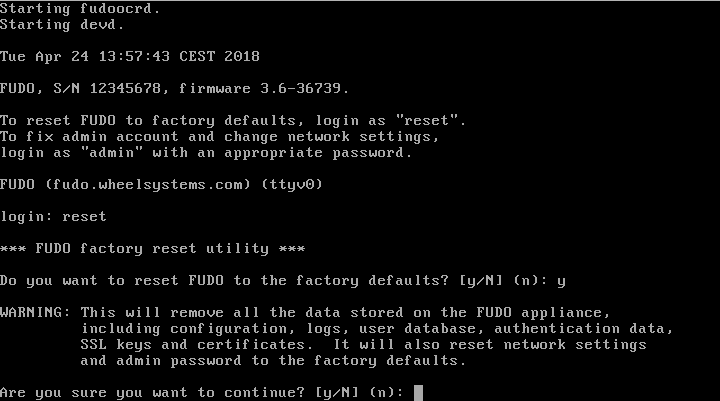Select the 'WARNING:' label text
The height and width of the screenshot is (401, 720).
(35, 312)
